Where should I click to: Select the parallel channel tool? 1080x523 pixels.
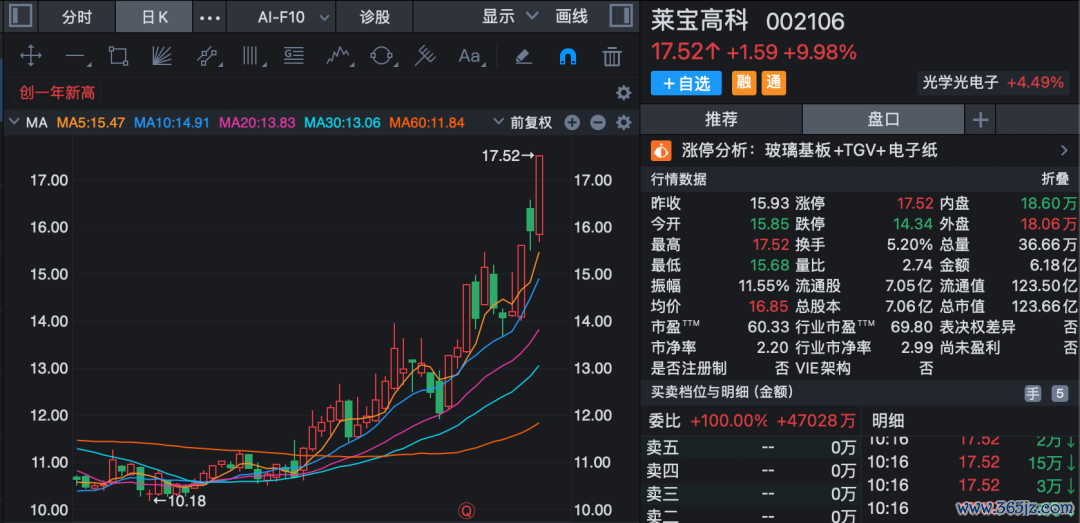pyautogui.click(x=208, y=57)
